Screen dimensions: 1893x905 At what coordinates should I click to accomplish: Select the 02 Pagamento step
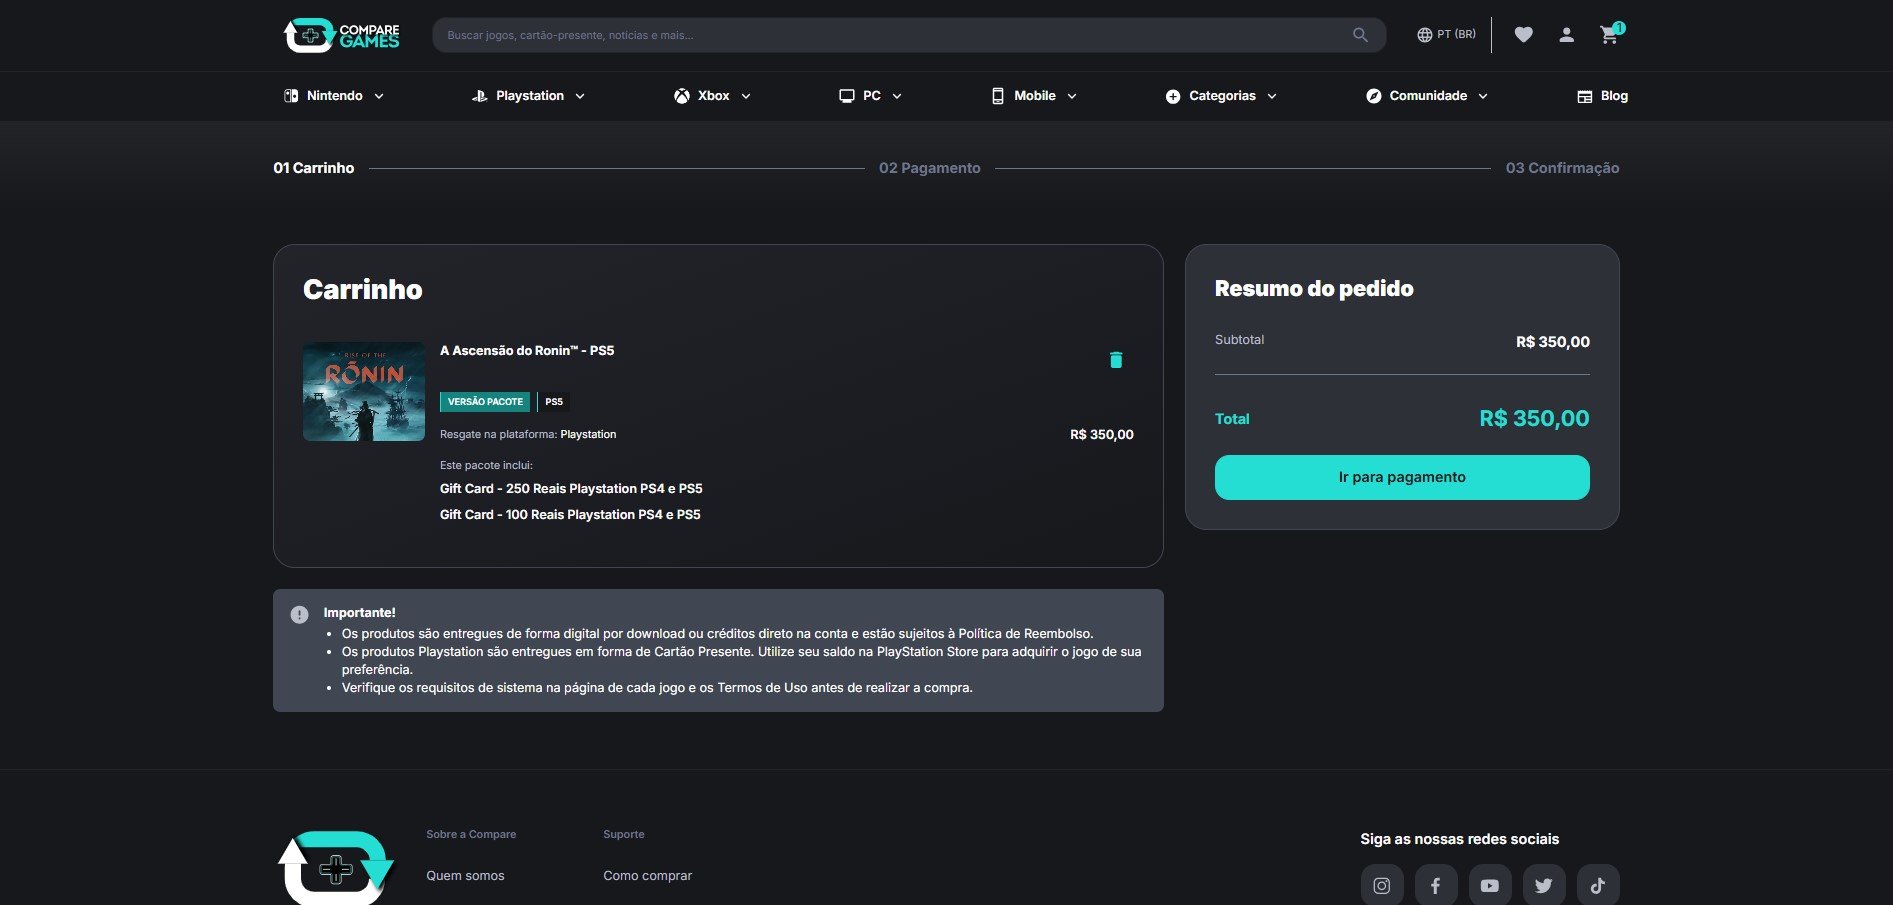tap(930, 168)
